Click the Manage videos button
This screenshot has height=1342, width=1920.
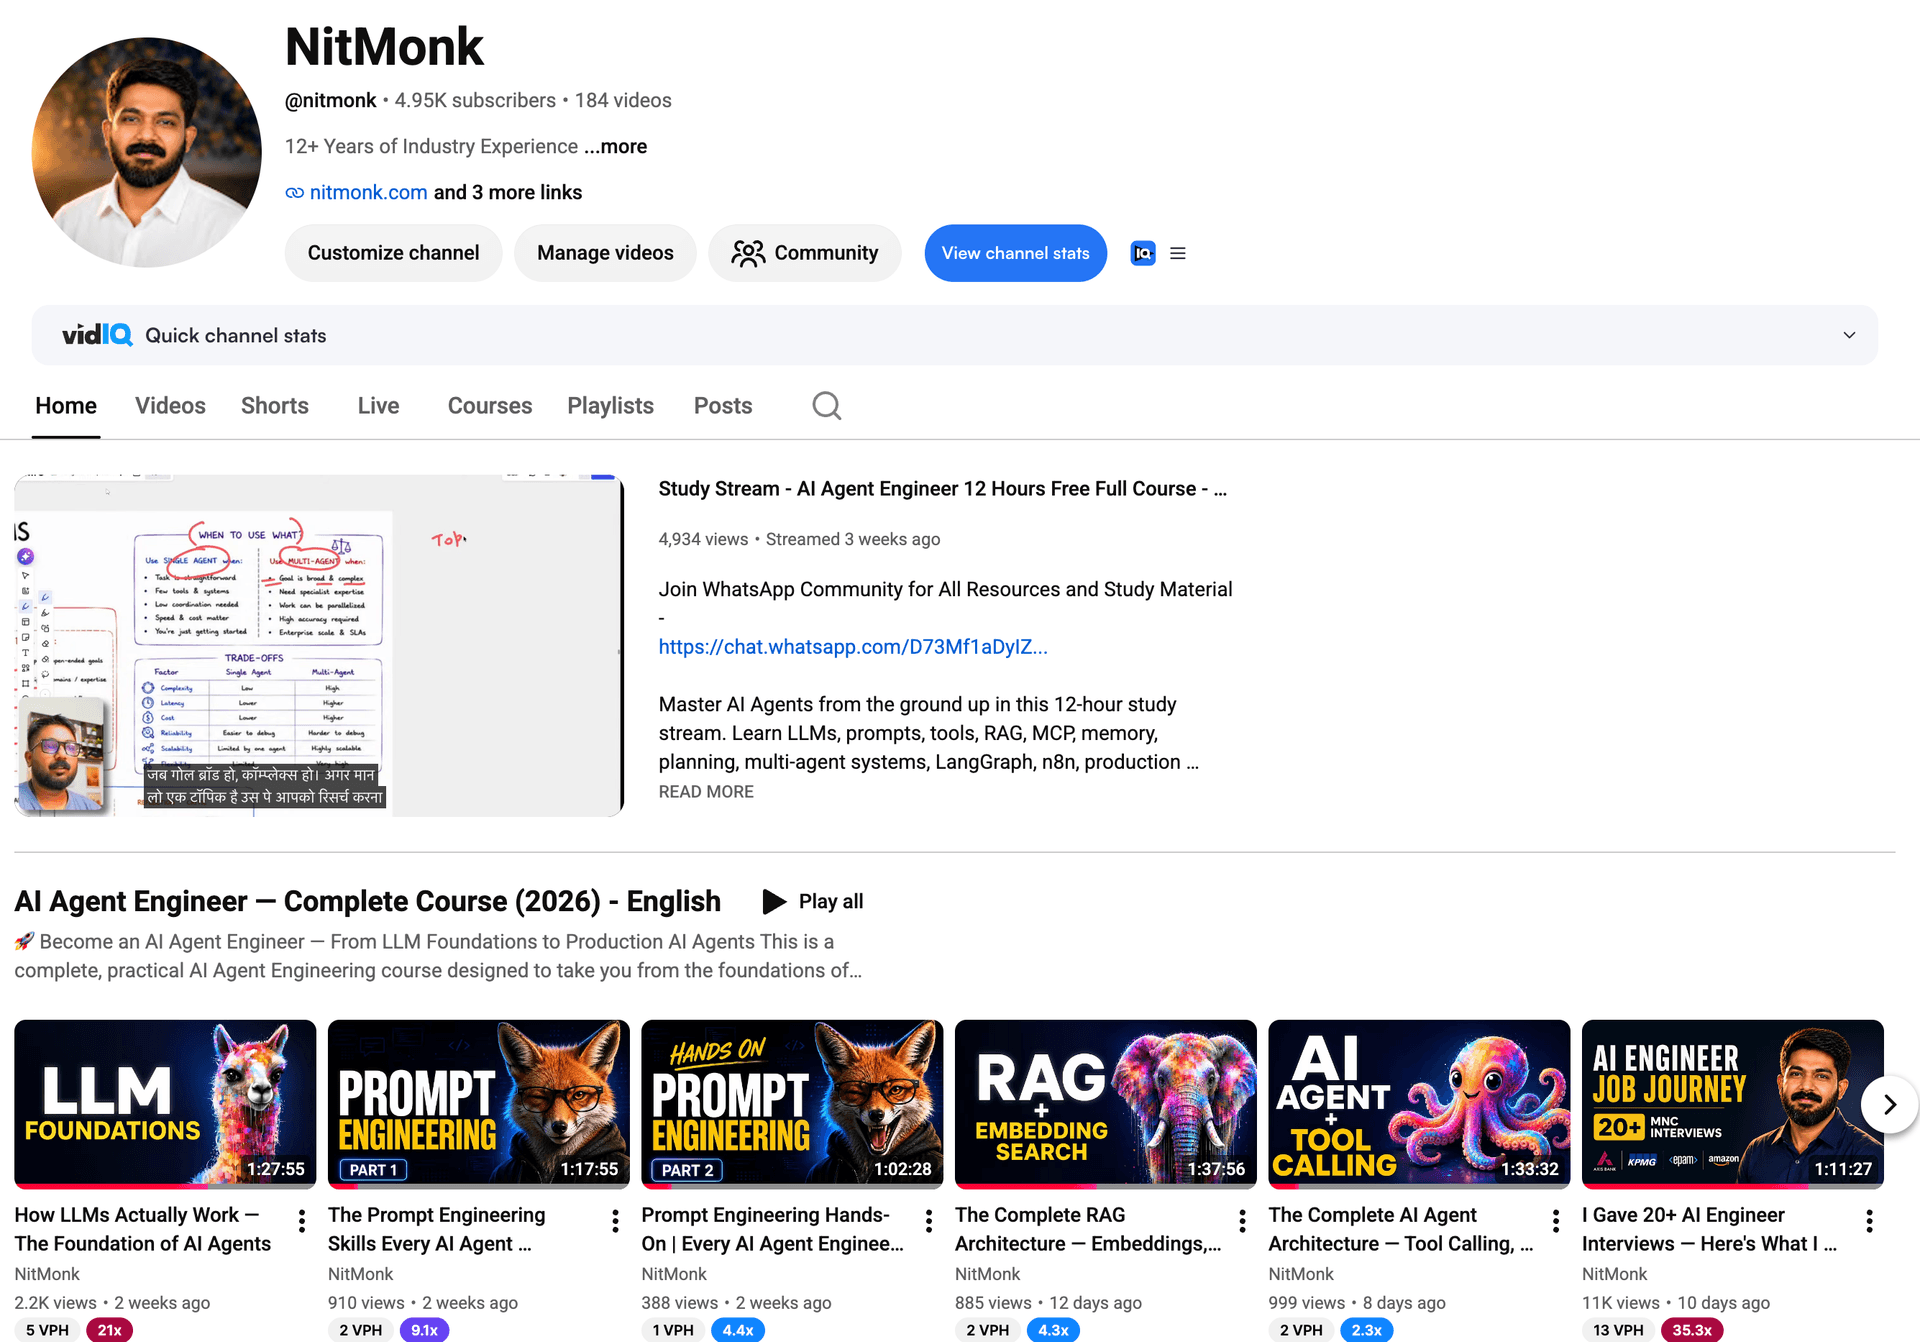[x=605, y=253]
